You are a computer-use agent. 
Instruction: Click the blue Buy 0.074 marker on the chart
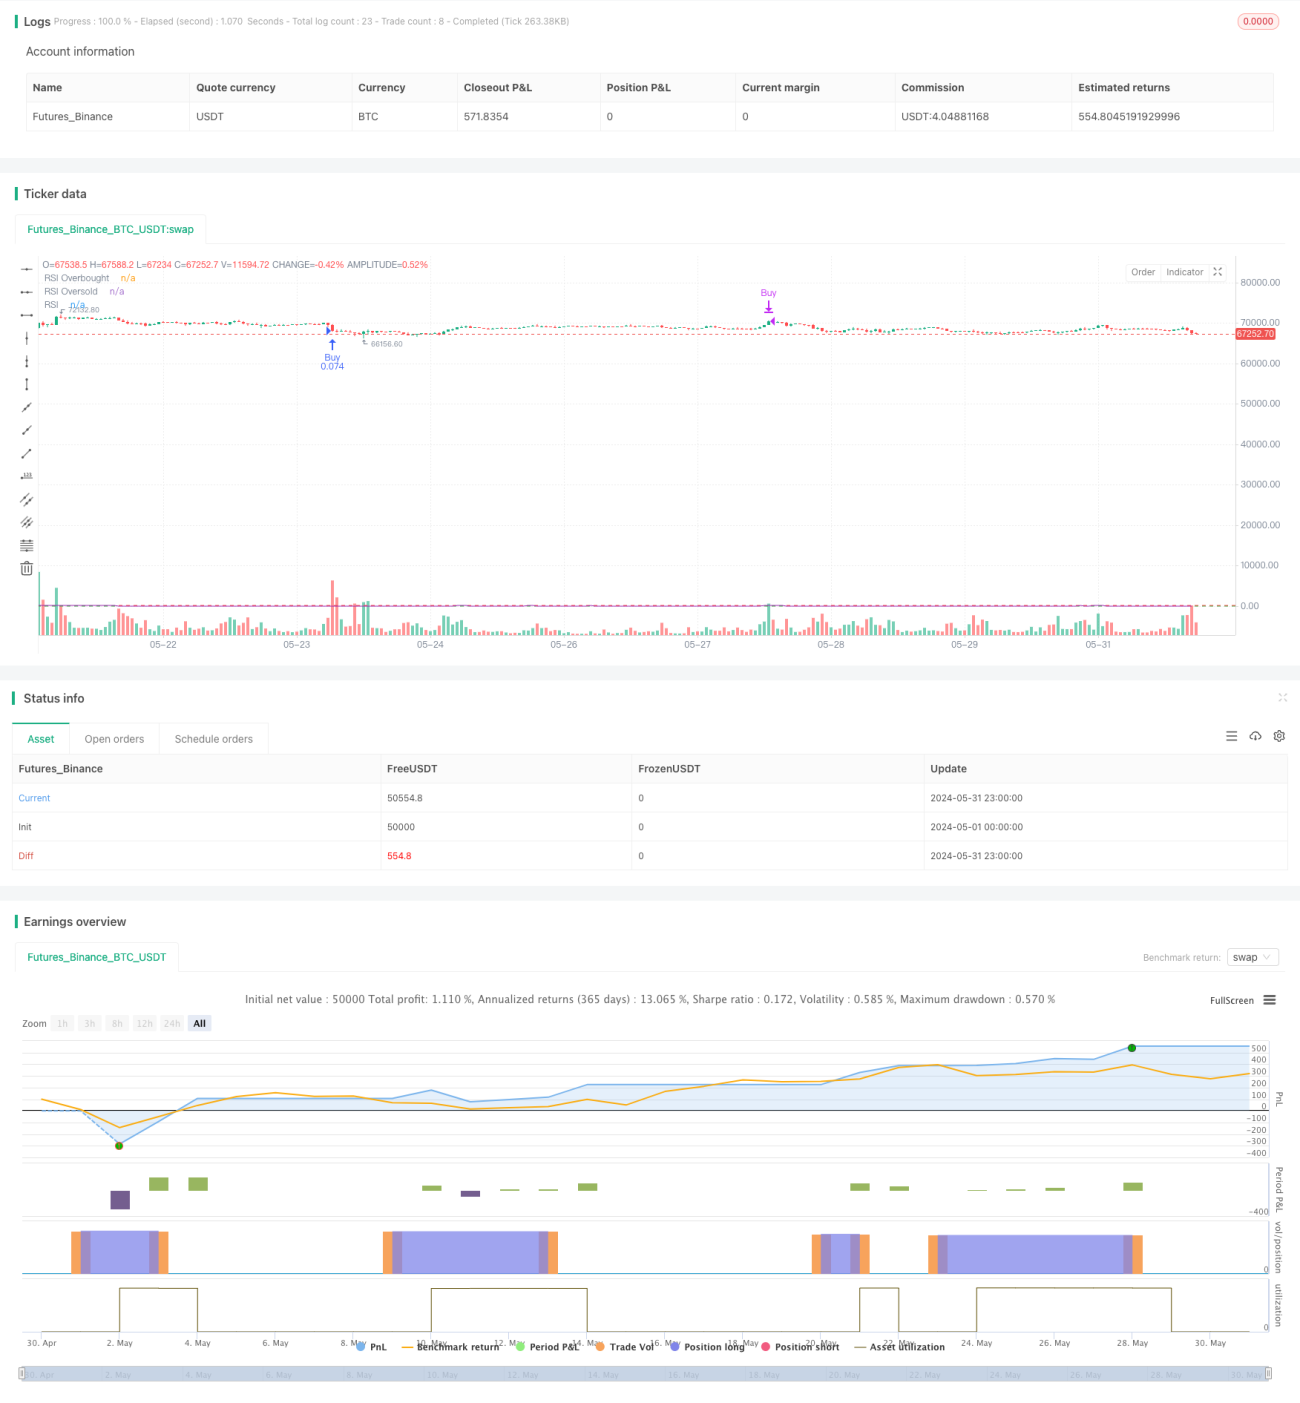tap(332, 355)
